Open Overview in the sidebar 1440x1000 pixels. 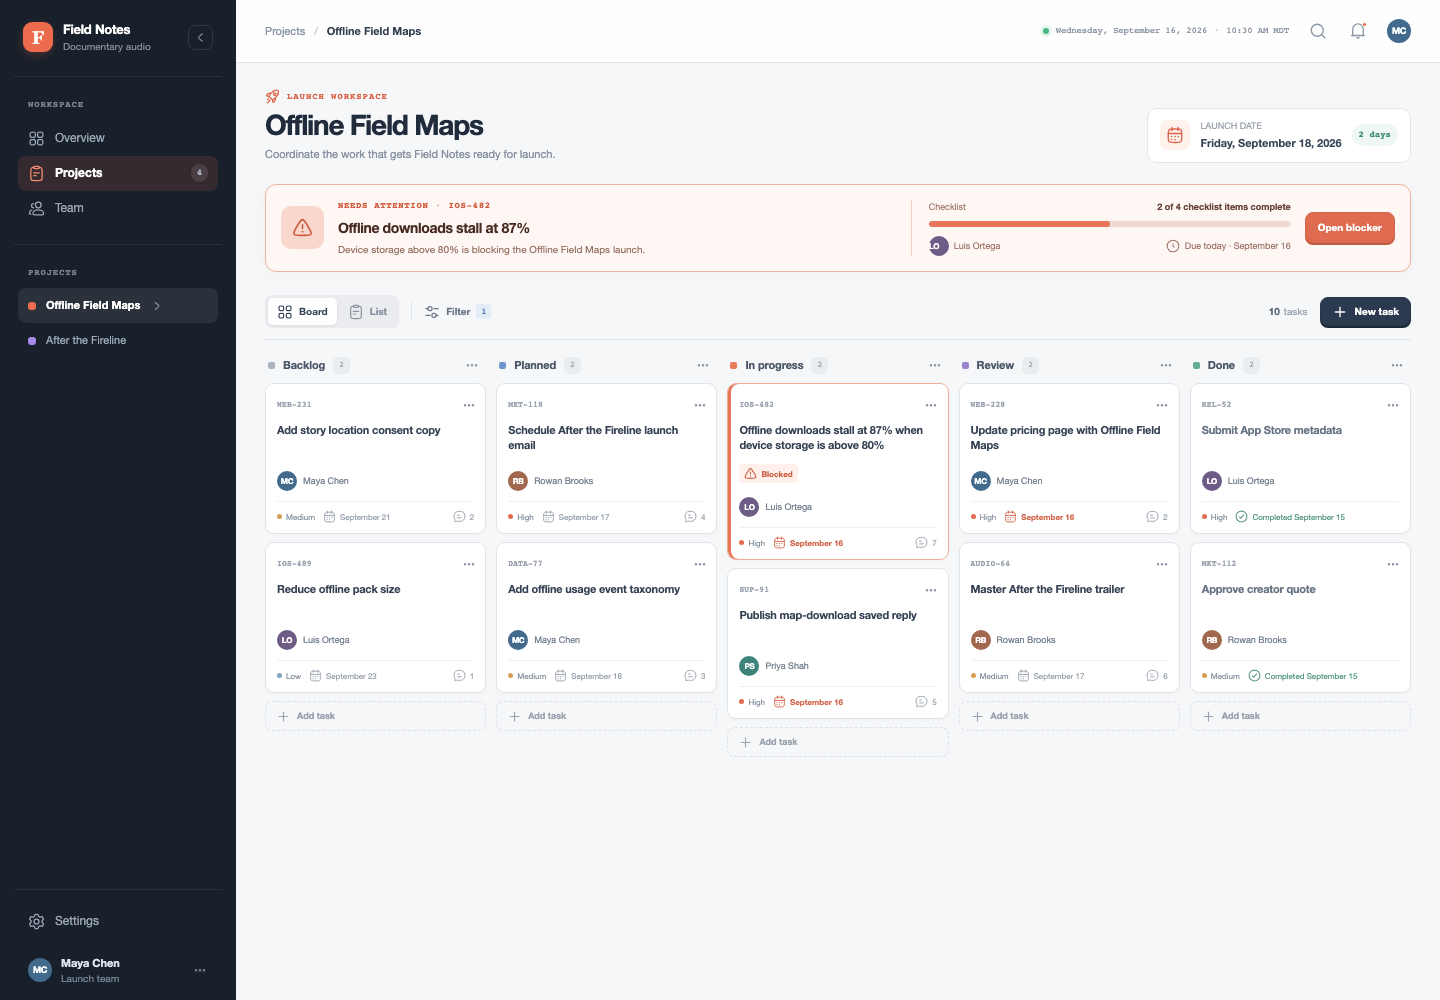click(x=118, y=138)
